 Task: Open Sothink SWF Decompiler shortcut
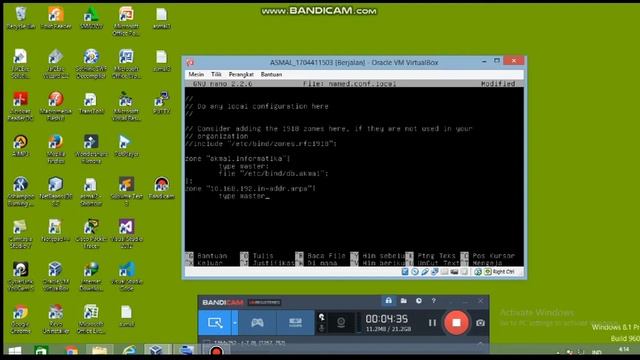(91, 64)
